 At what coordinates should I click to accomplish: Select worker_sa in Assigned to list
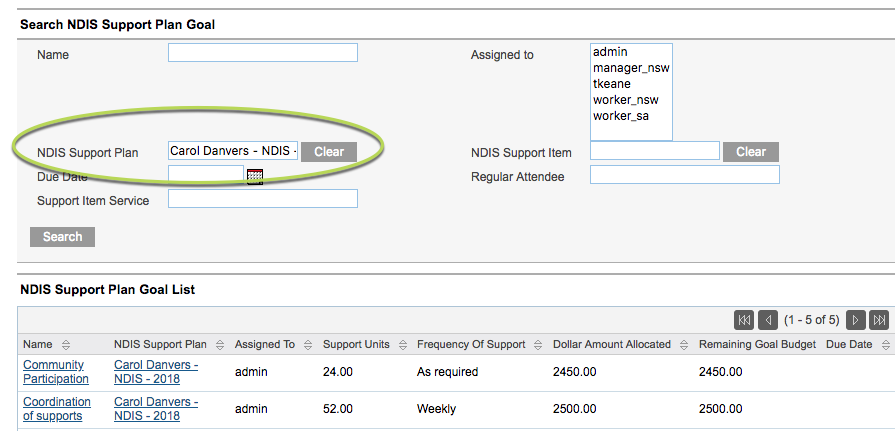click(620, 116)
